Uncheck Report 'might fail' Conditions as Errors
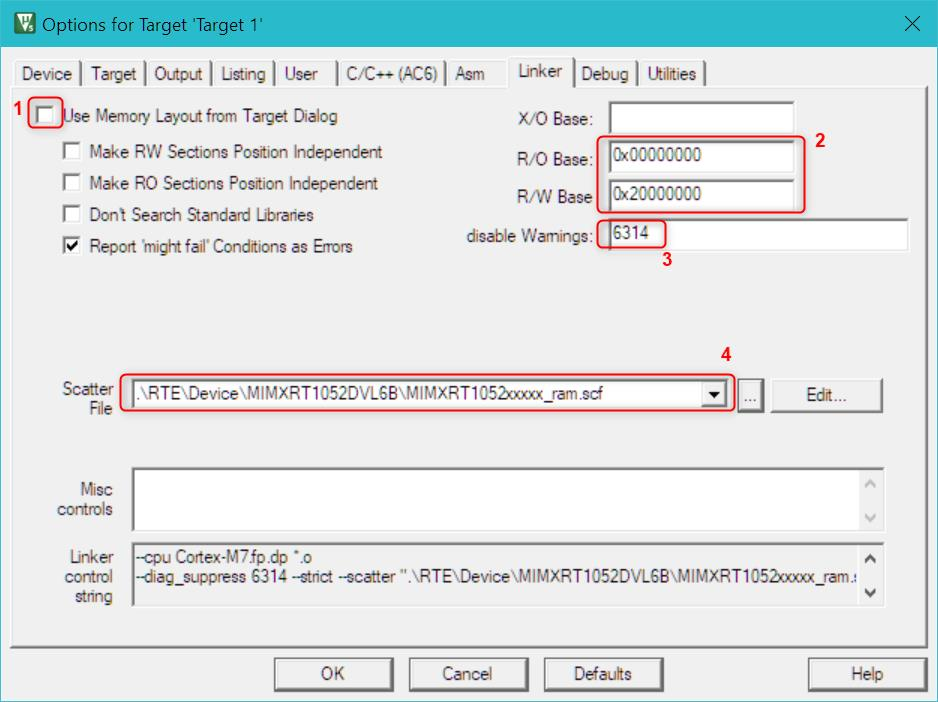This screenshot has height=702, width=938. click(x=72, y=245)
